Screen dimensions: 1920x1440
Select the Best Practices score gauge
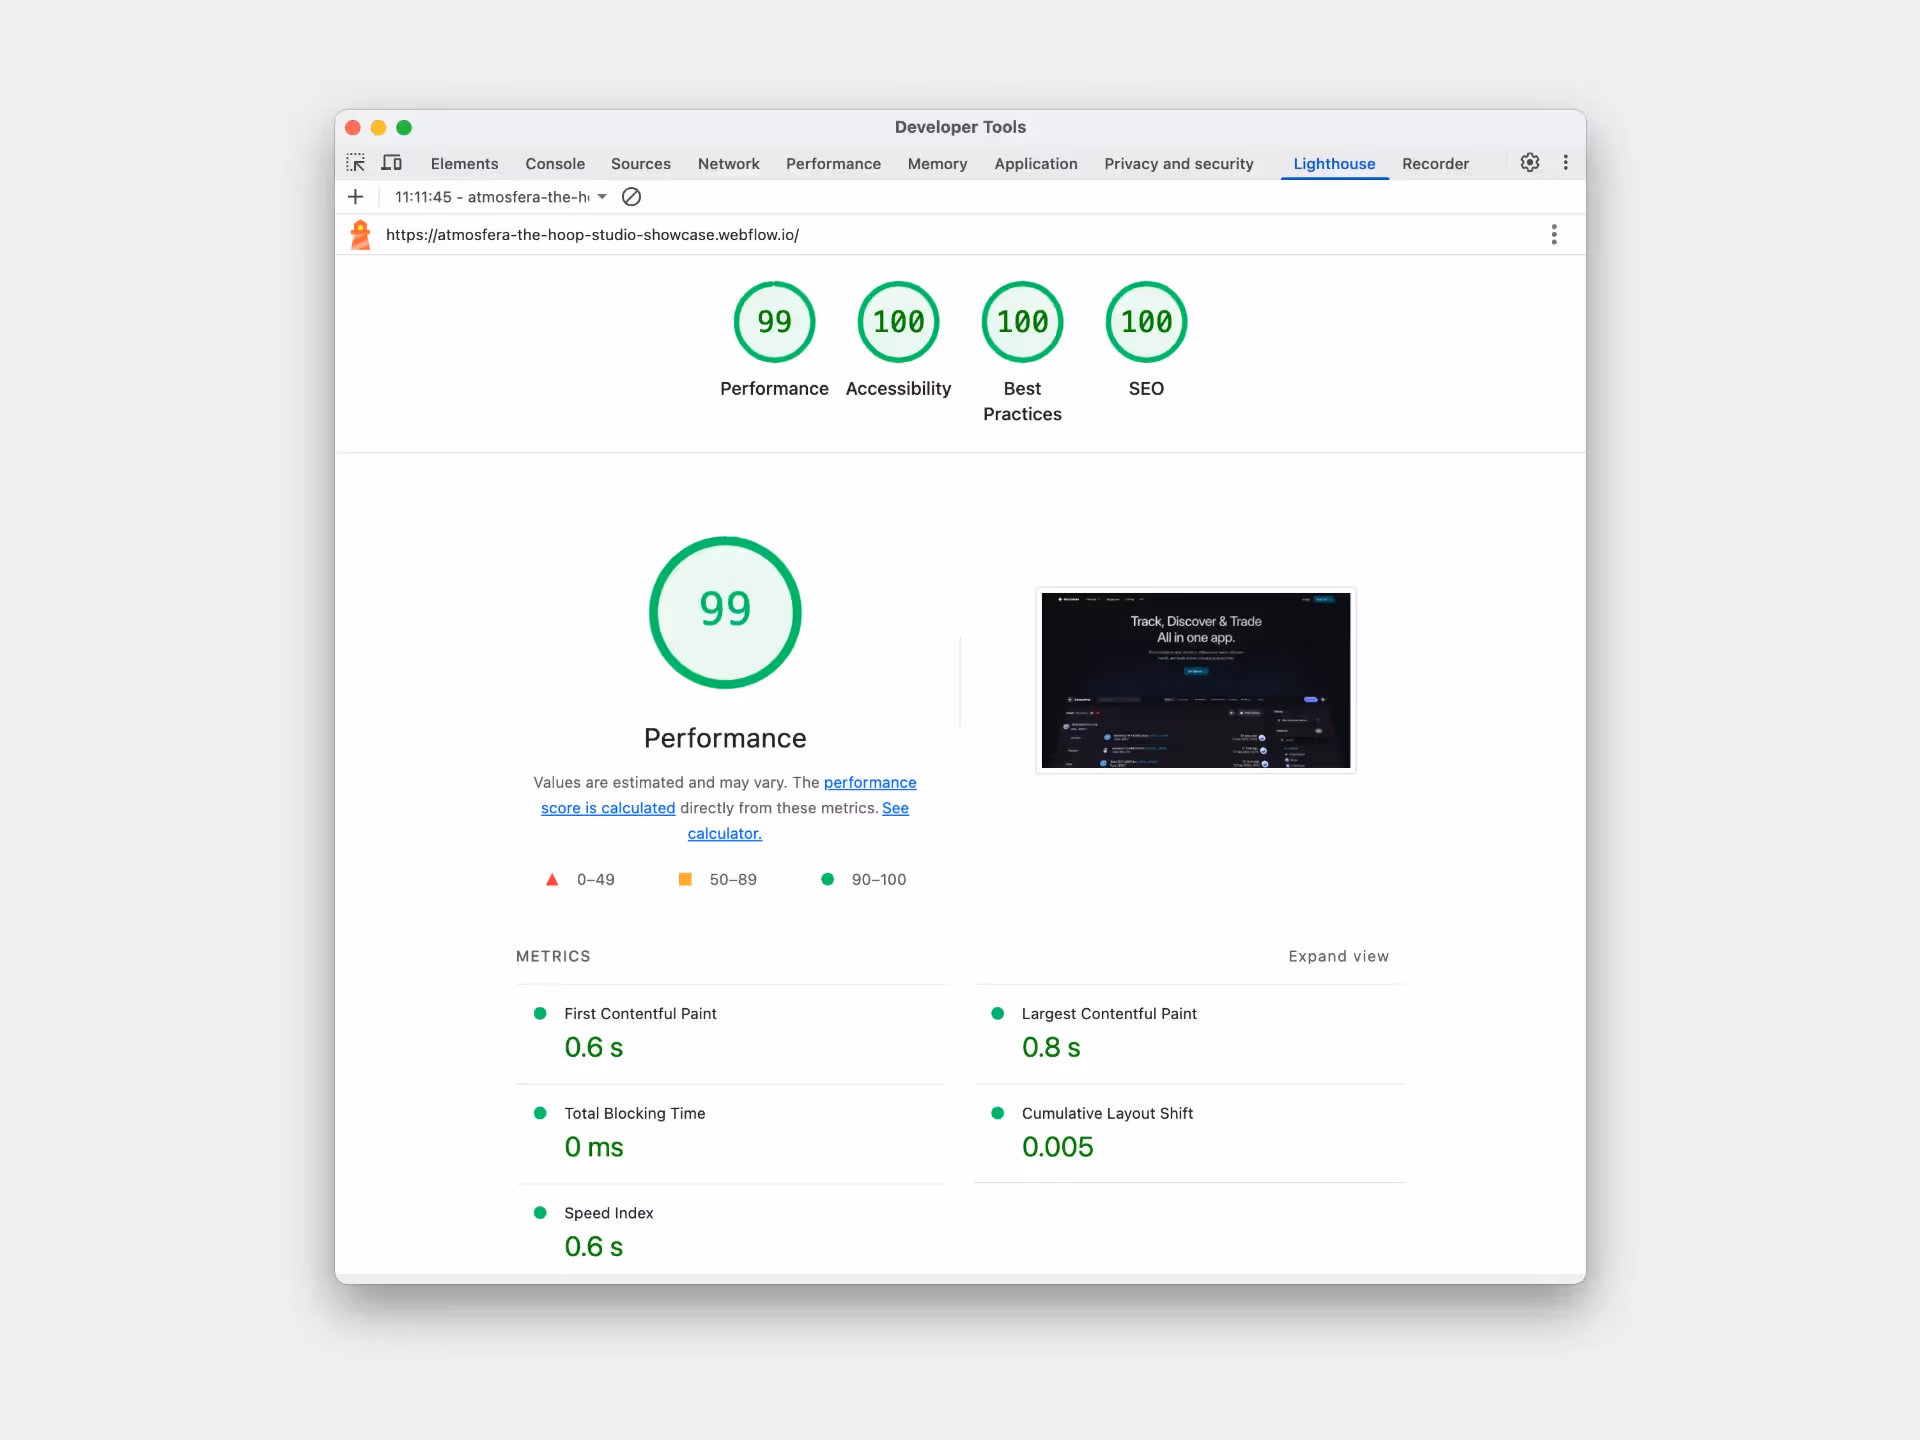1022,322
